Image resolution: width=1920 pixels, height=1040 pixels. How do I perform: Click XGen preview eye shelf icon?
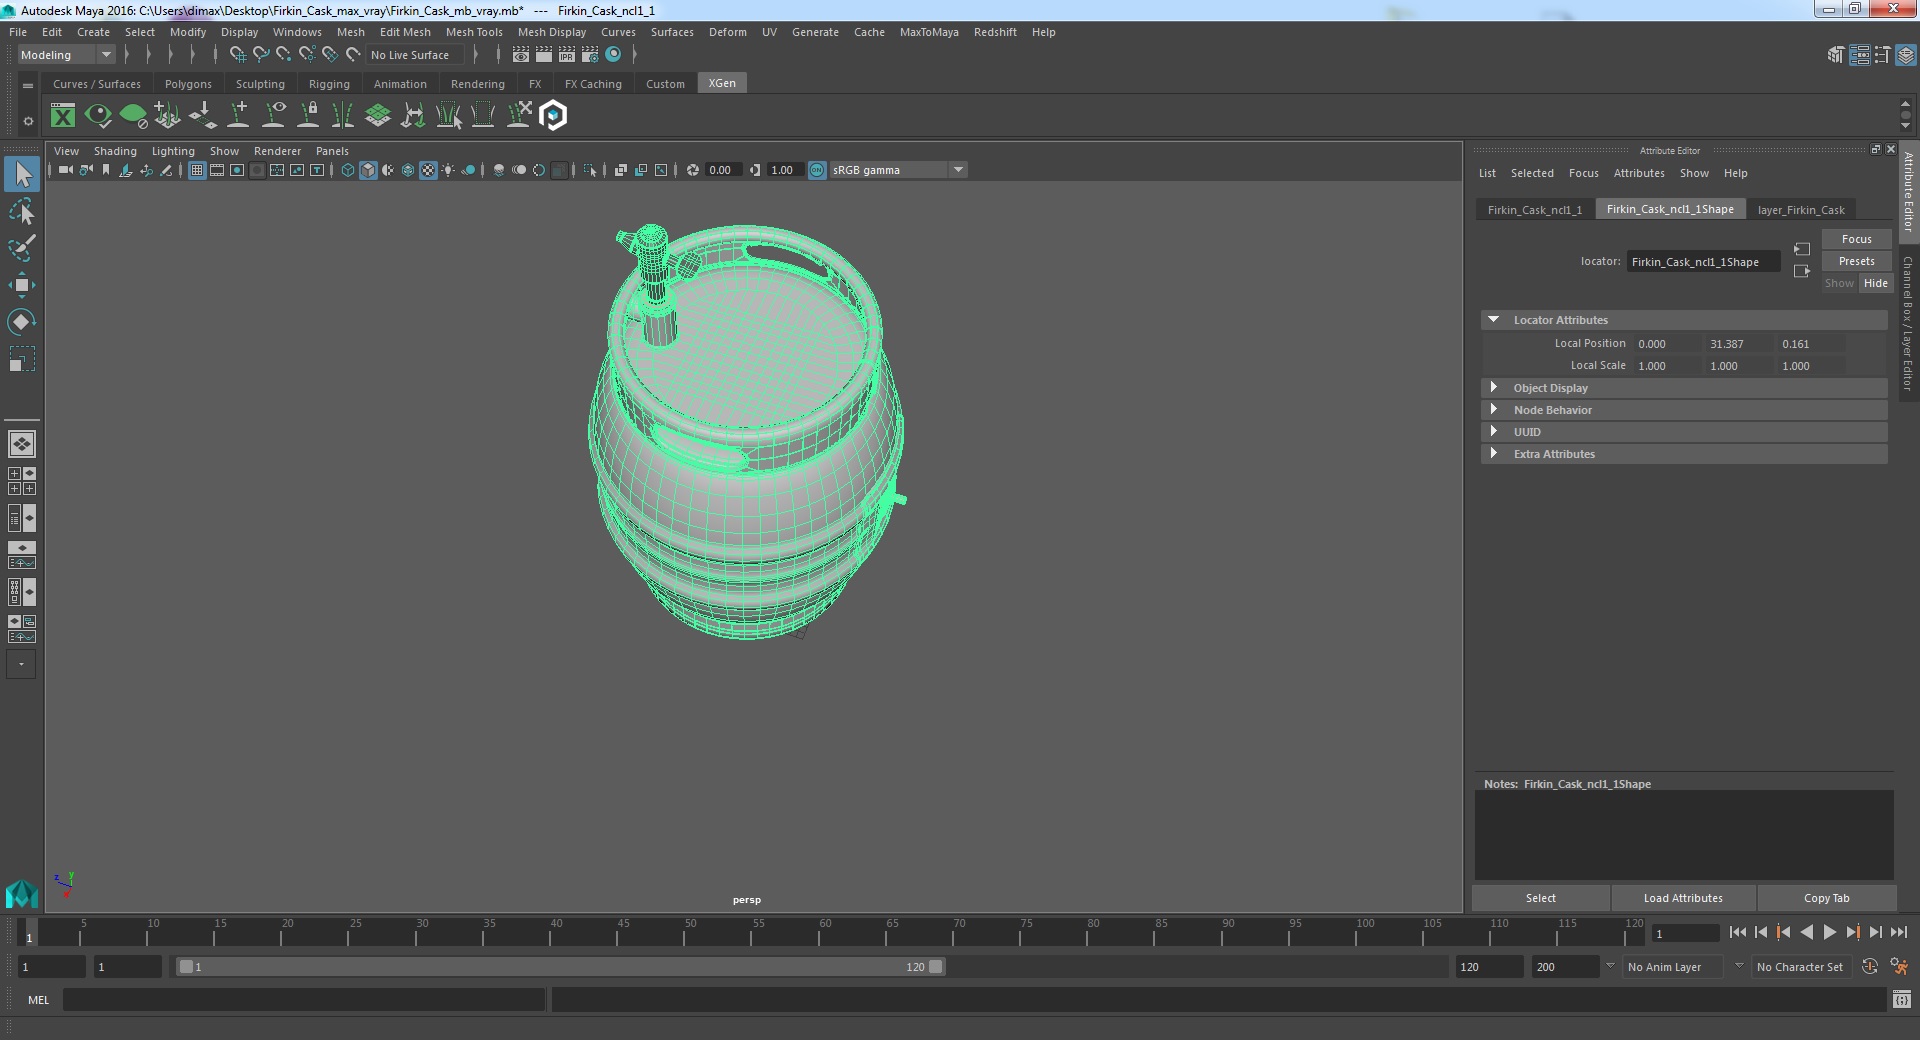(98, 116)
